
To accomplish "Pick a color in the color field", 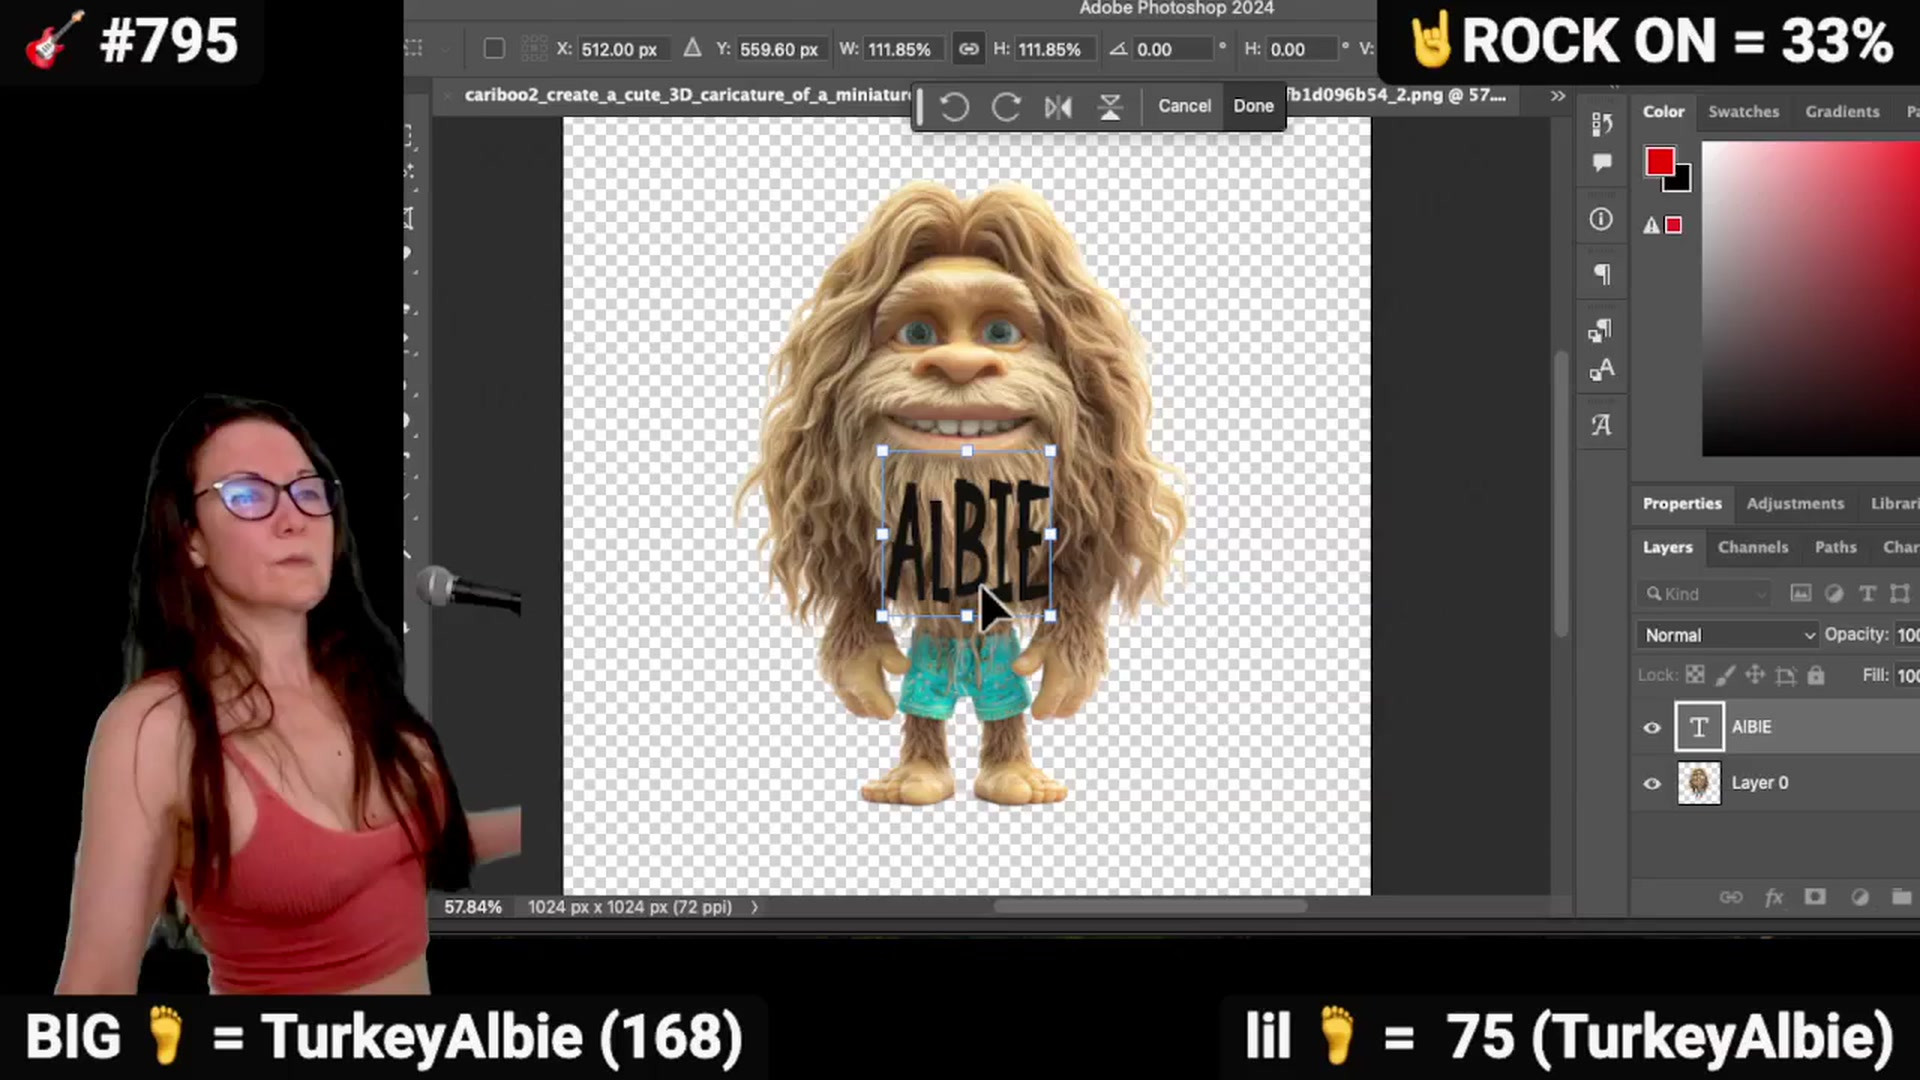I will pos(1811,299).
